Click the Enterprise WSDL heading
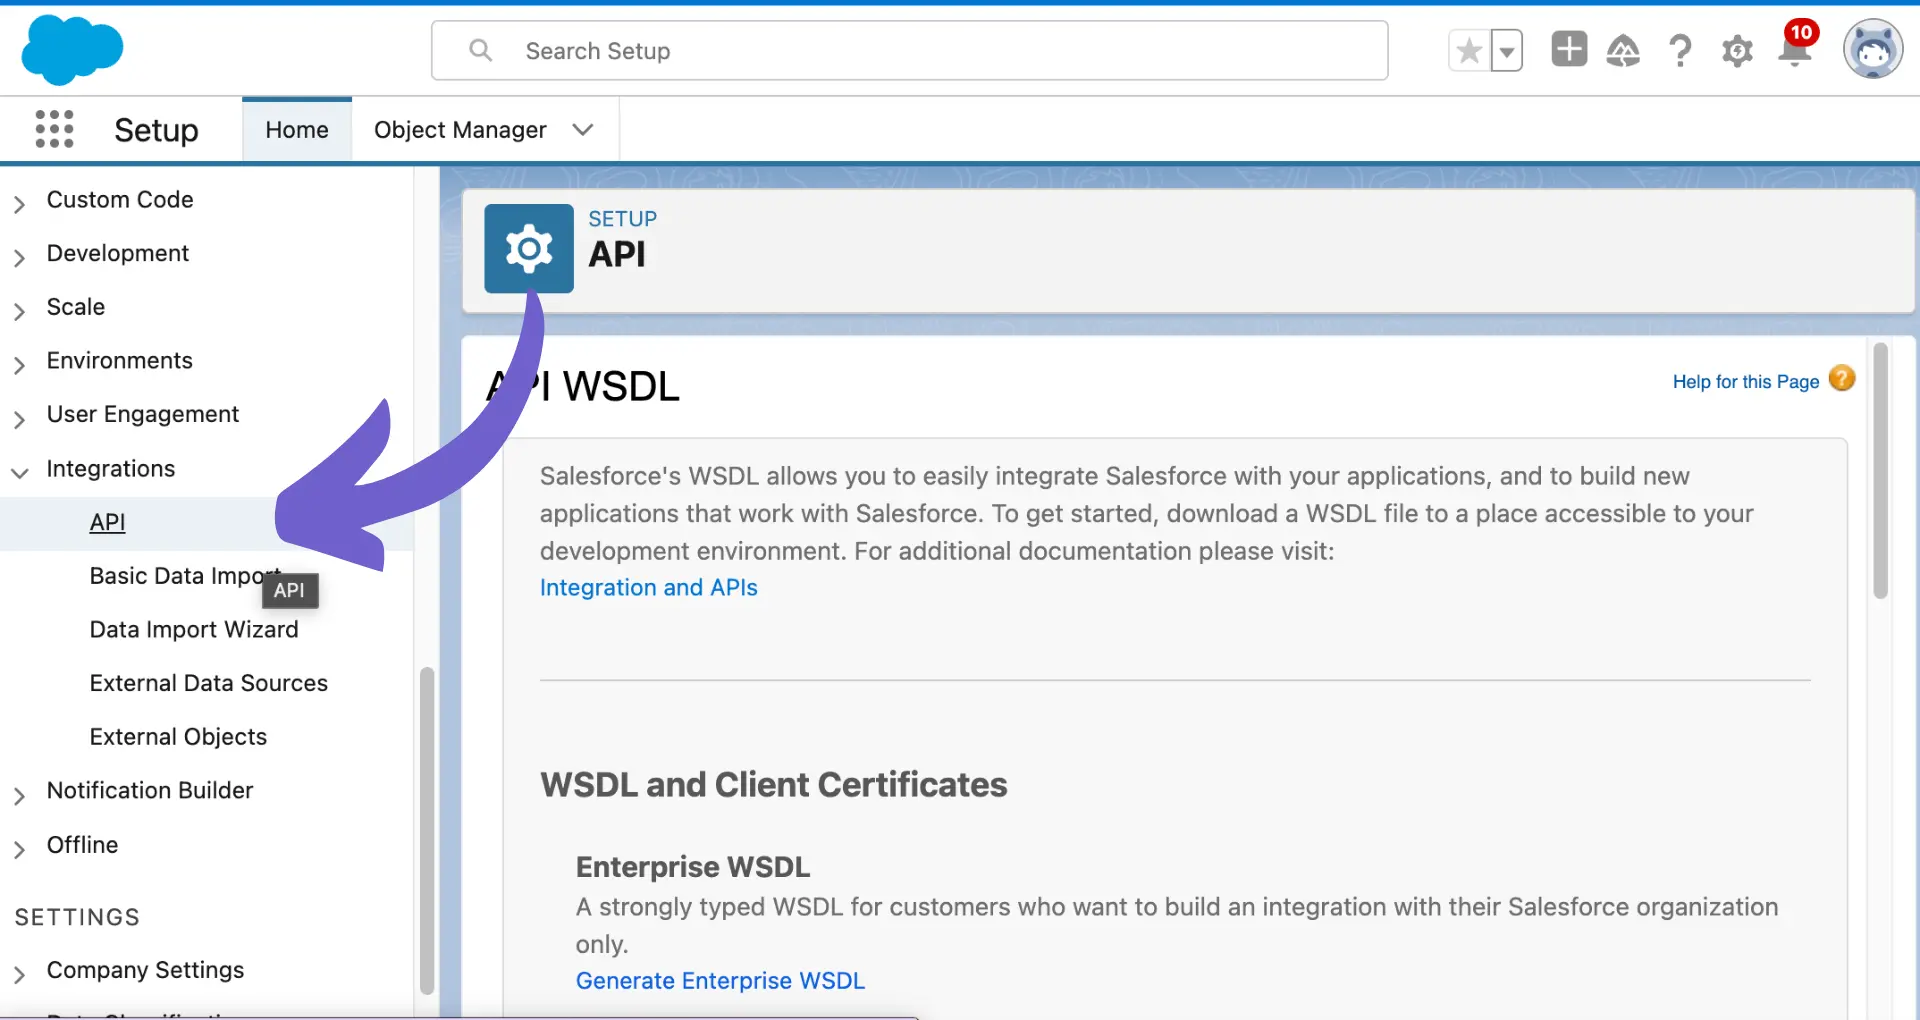This screenshot has height=1020, width=1920. coord(693,867)
